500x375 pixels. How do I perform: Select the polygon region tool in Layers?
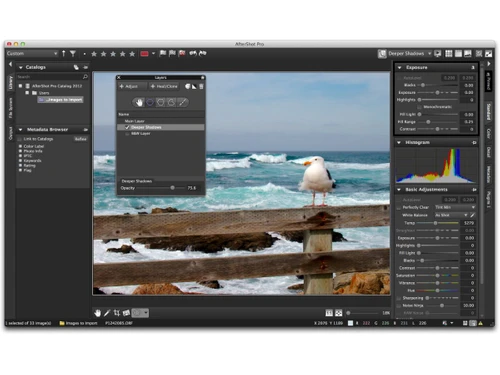161,102
